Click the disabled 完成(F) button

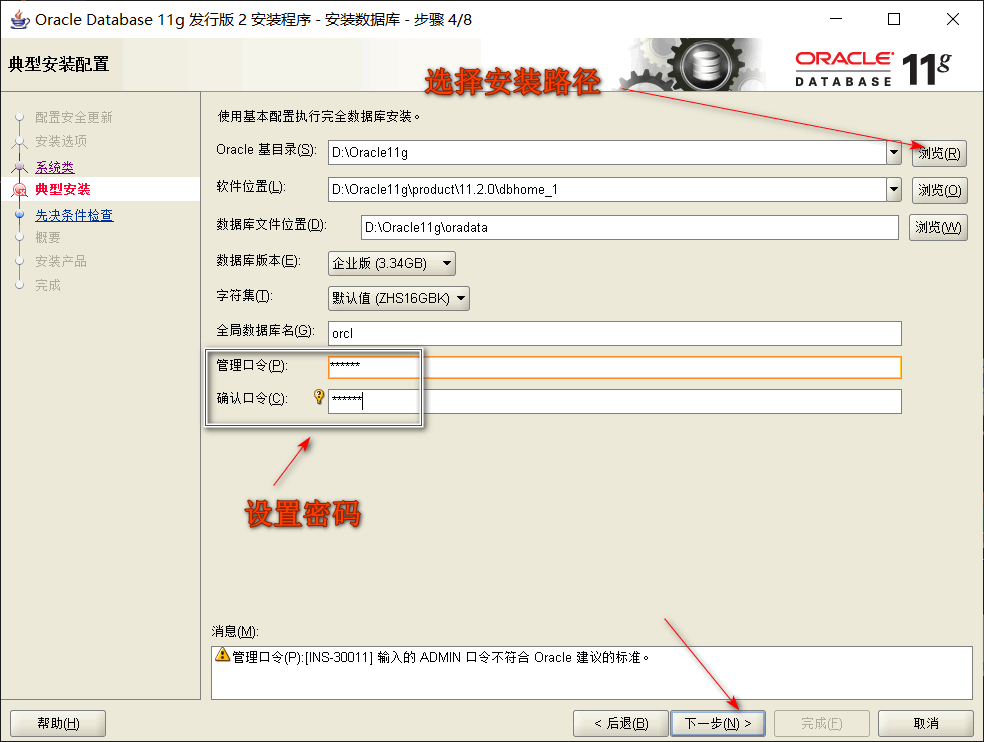pos(821,723)
